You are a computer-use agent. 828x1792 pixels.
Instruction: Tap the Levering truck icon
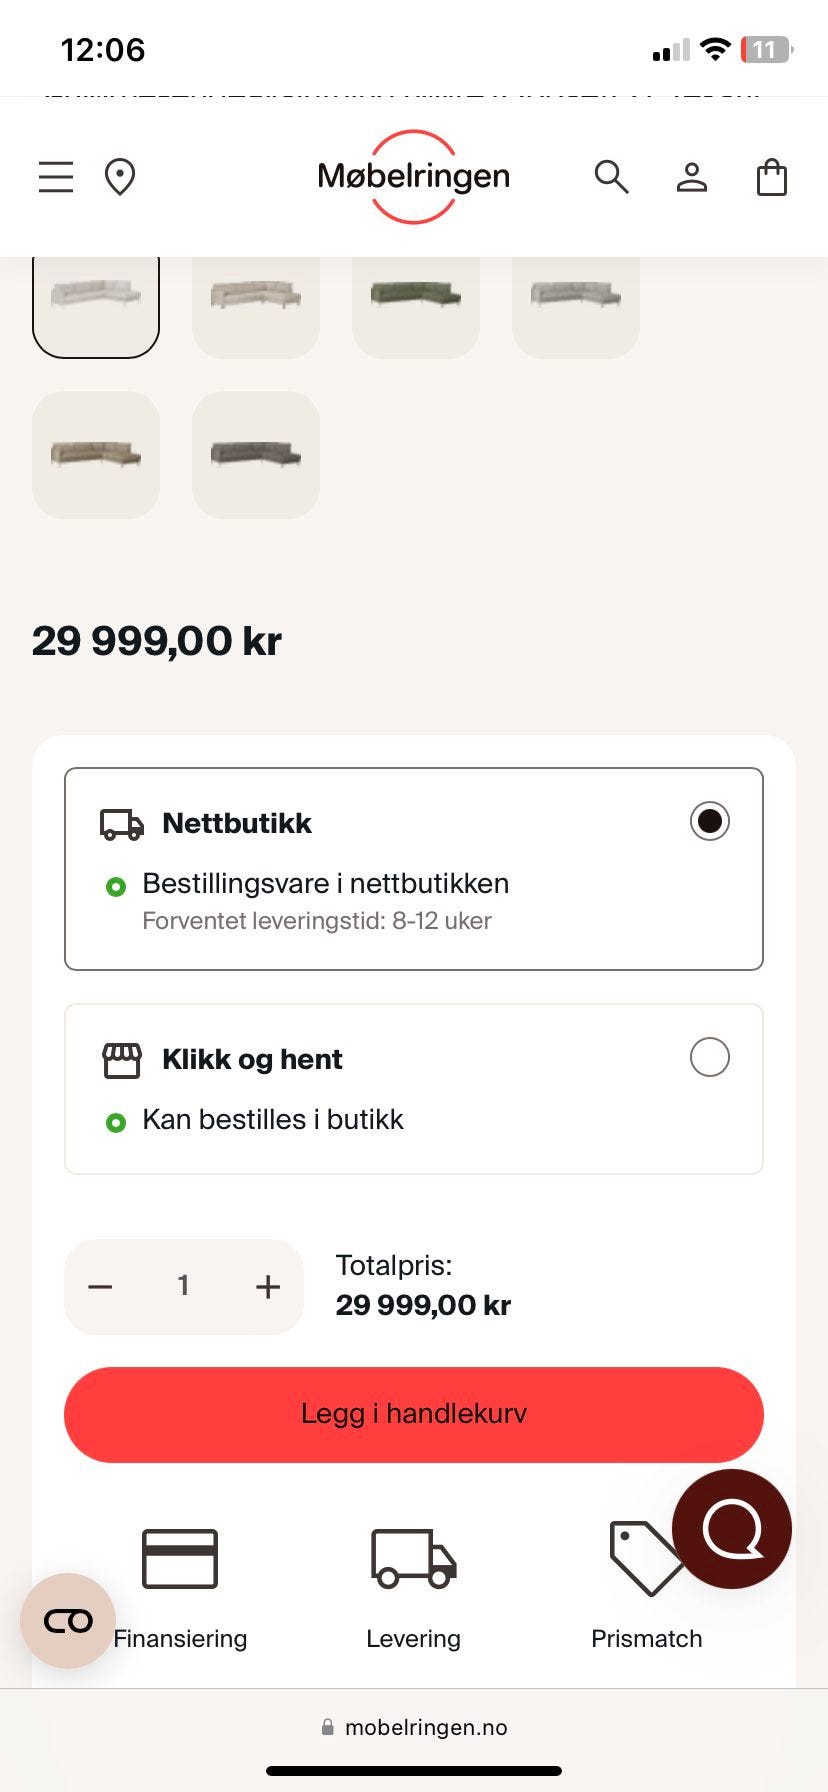(413, 1559)
